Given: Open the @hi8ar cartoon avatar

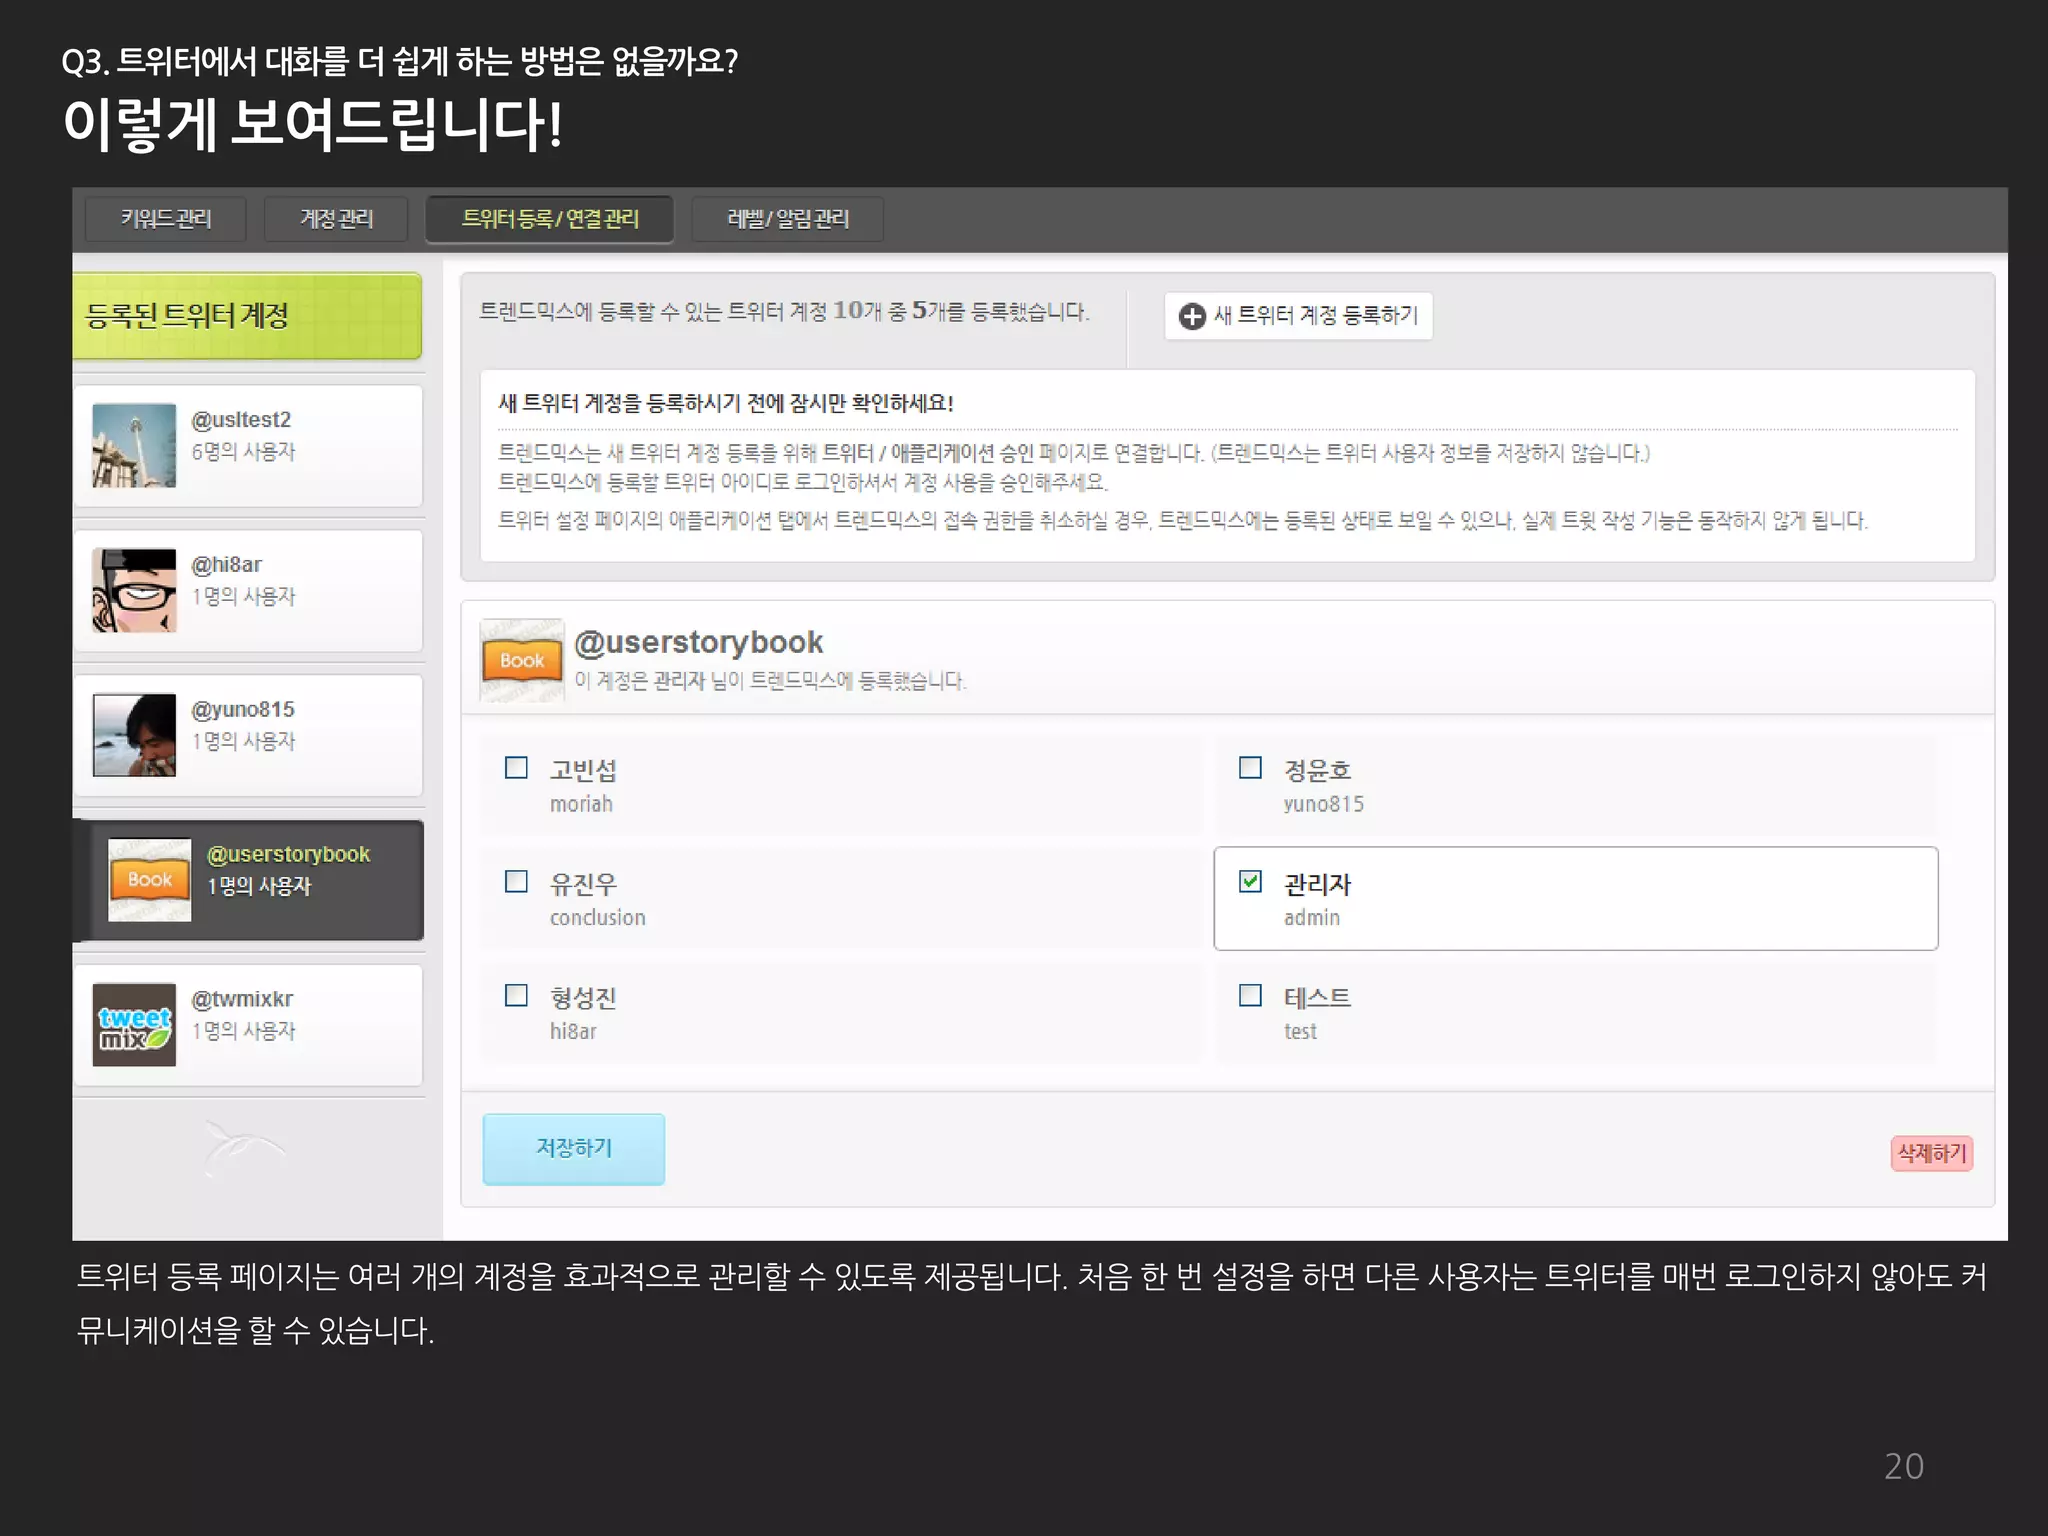Looking at the screenshot, I should [134, 590].
